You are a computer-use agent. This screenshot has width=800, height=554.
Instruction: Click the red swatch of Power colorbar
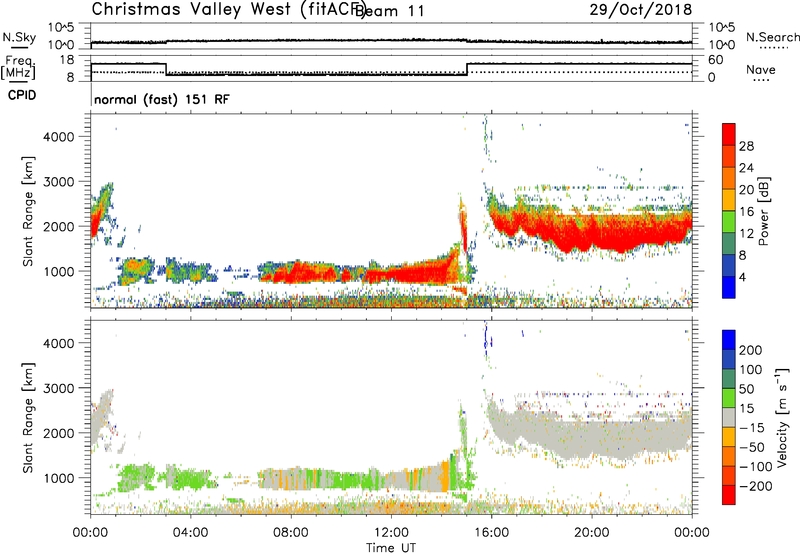coord(729,134)
